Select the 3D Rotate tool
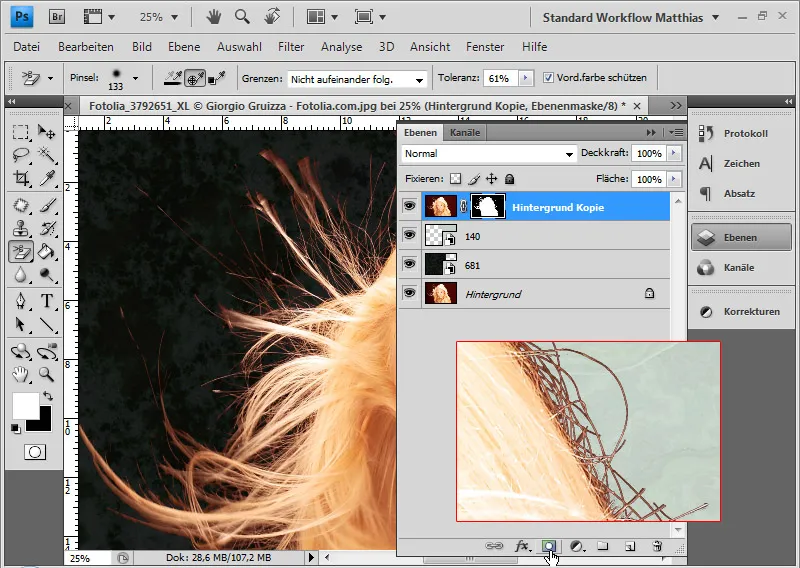This screenshot has height=568, width=800. (20, 352)
